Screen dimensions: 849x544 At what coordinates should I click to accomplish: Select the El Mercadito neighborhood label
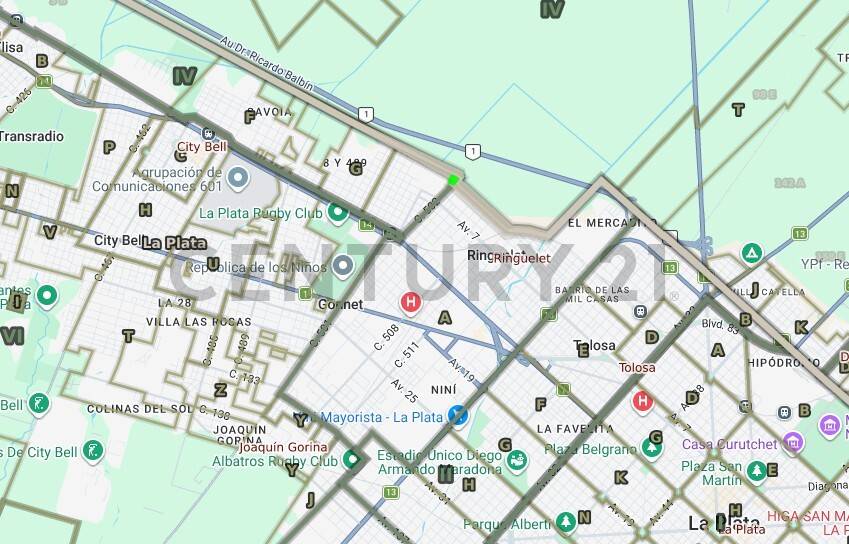click(x=604, y=222)
